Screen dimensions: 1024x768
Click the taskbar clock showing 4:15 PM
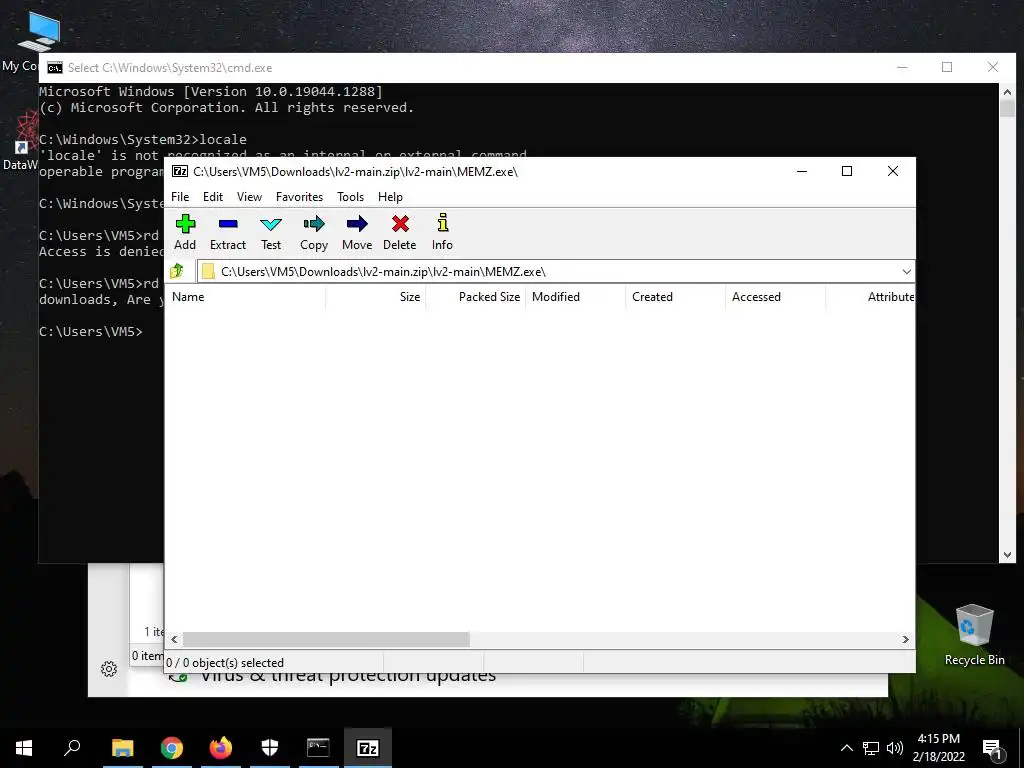[x=938, y=748]
